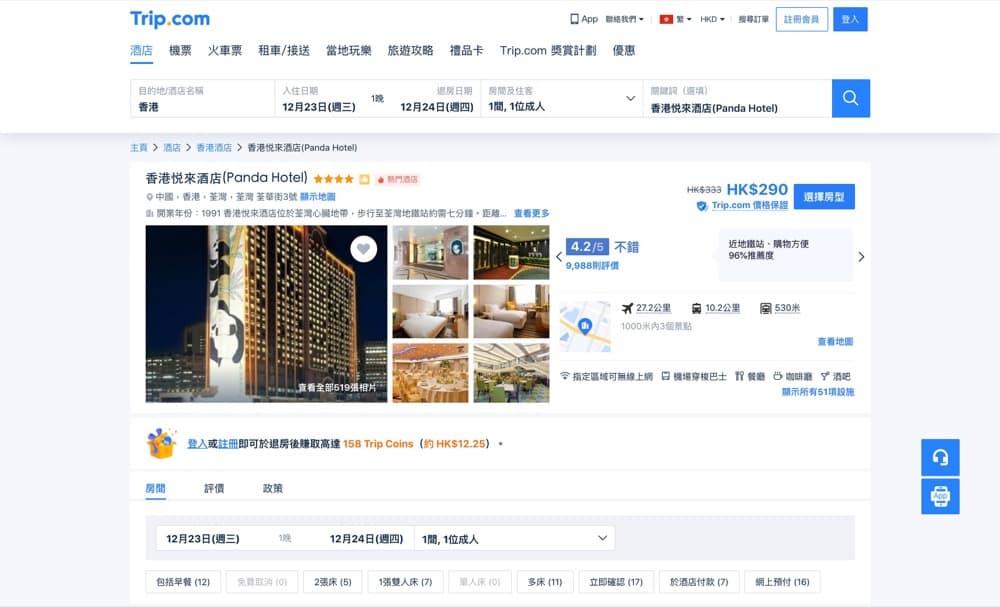
Task: Toggle the 於酒店付款 (7) filter
Action: tap(699, 581)
